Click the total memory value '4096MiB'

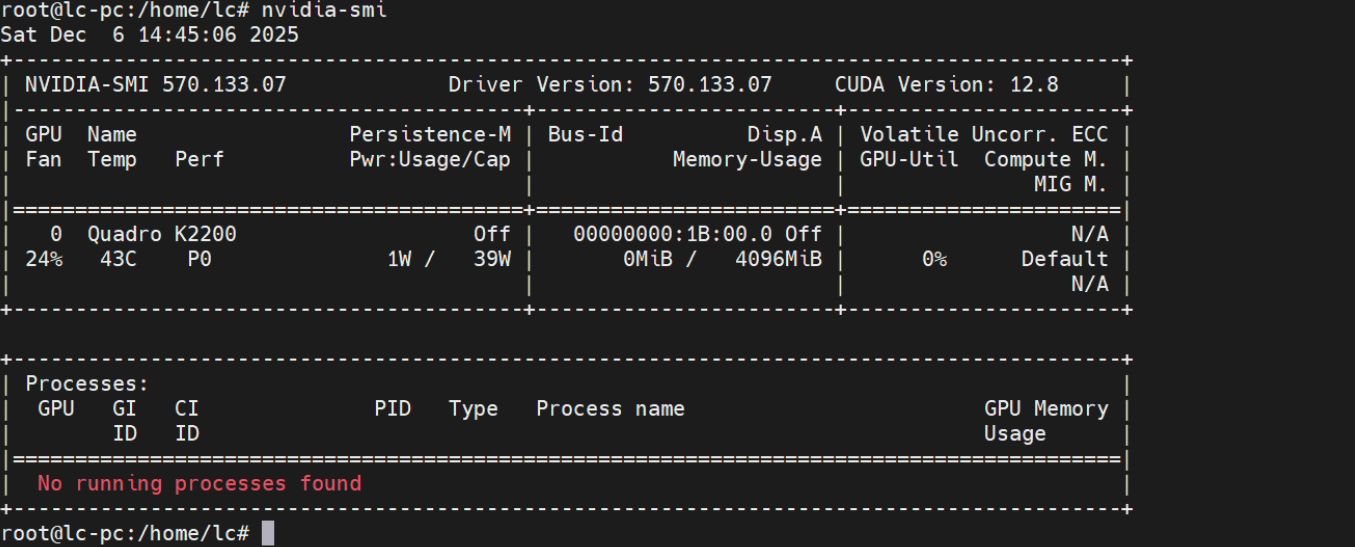[x=779, y=259]
